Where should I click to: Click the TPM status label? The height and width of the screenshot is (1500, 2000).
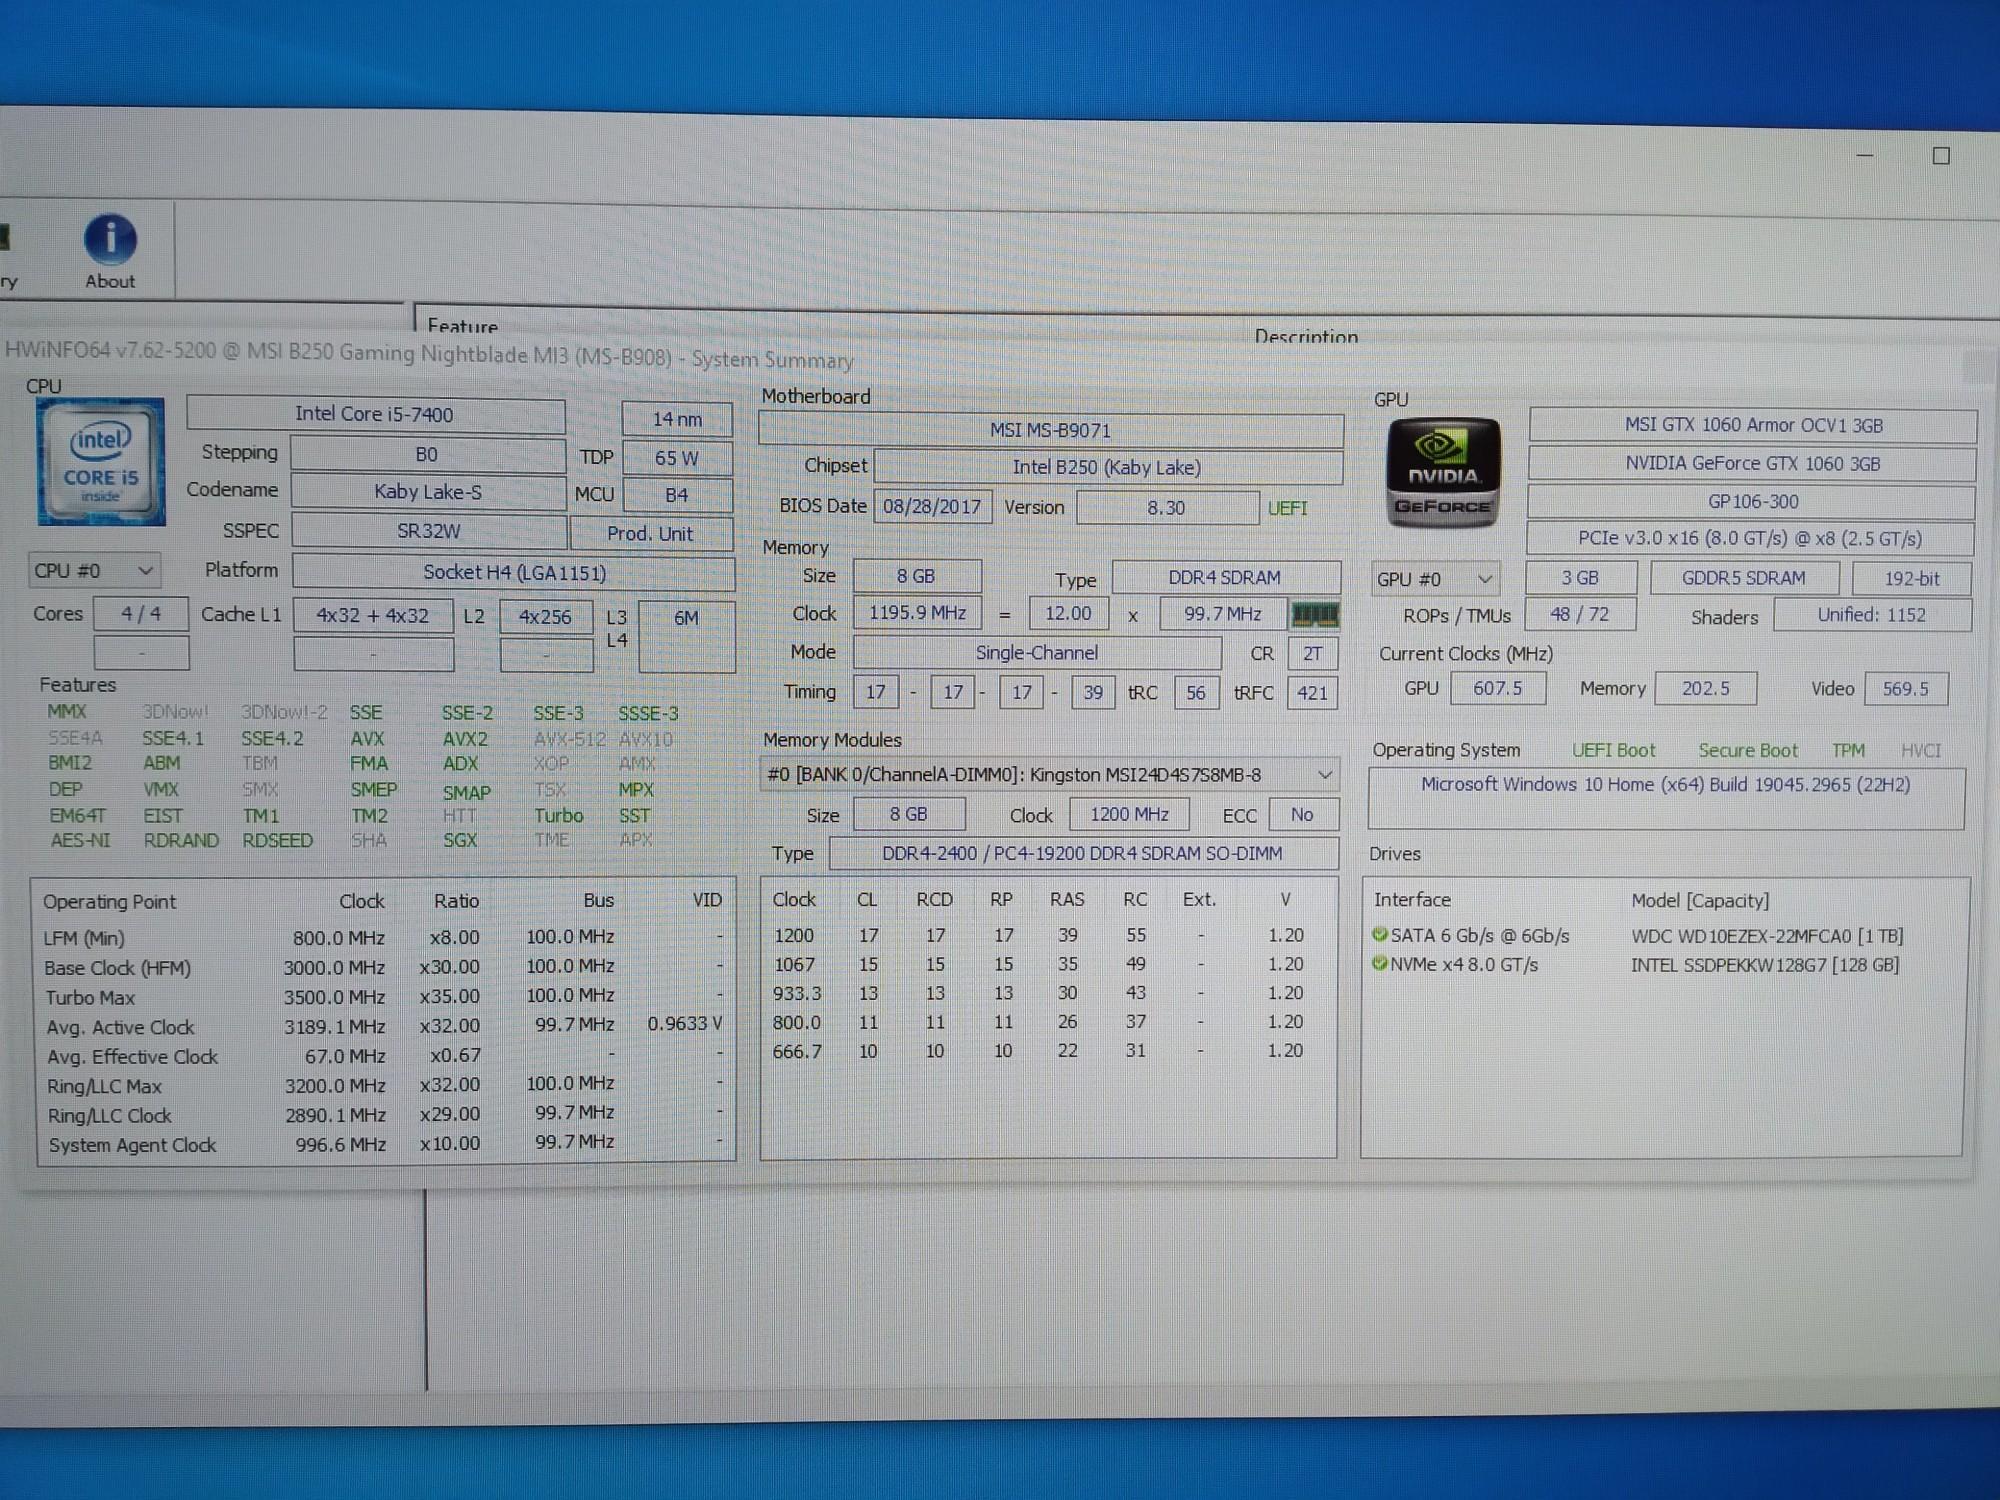point(1848,750)
